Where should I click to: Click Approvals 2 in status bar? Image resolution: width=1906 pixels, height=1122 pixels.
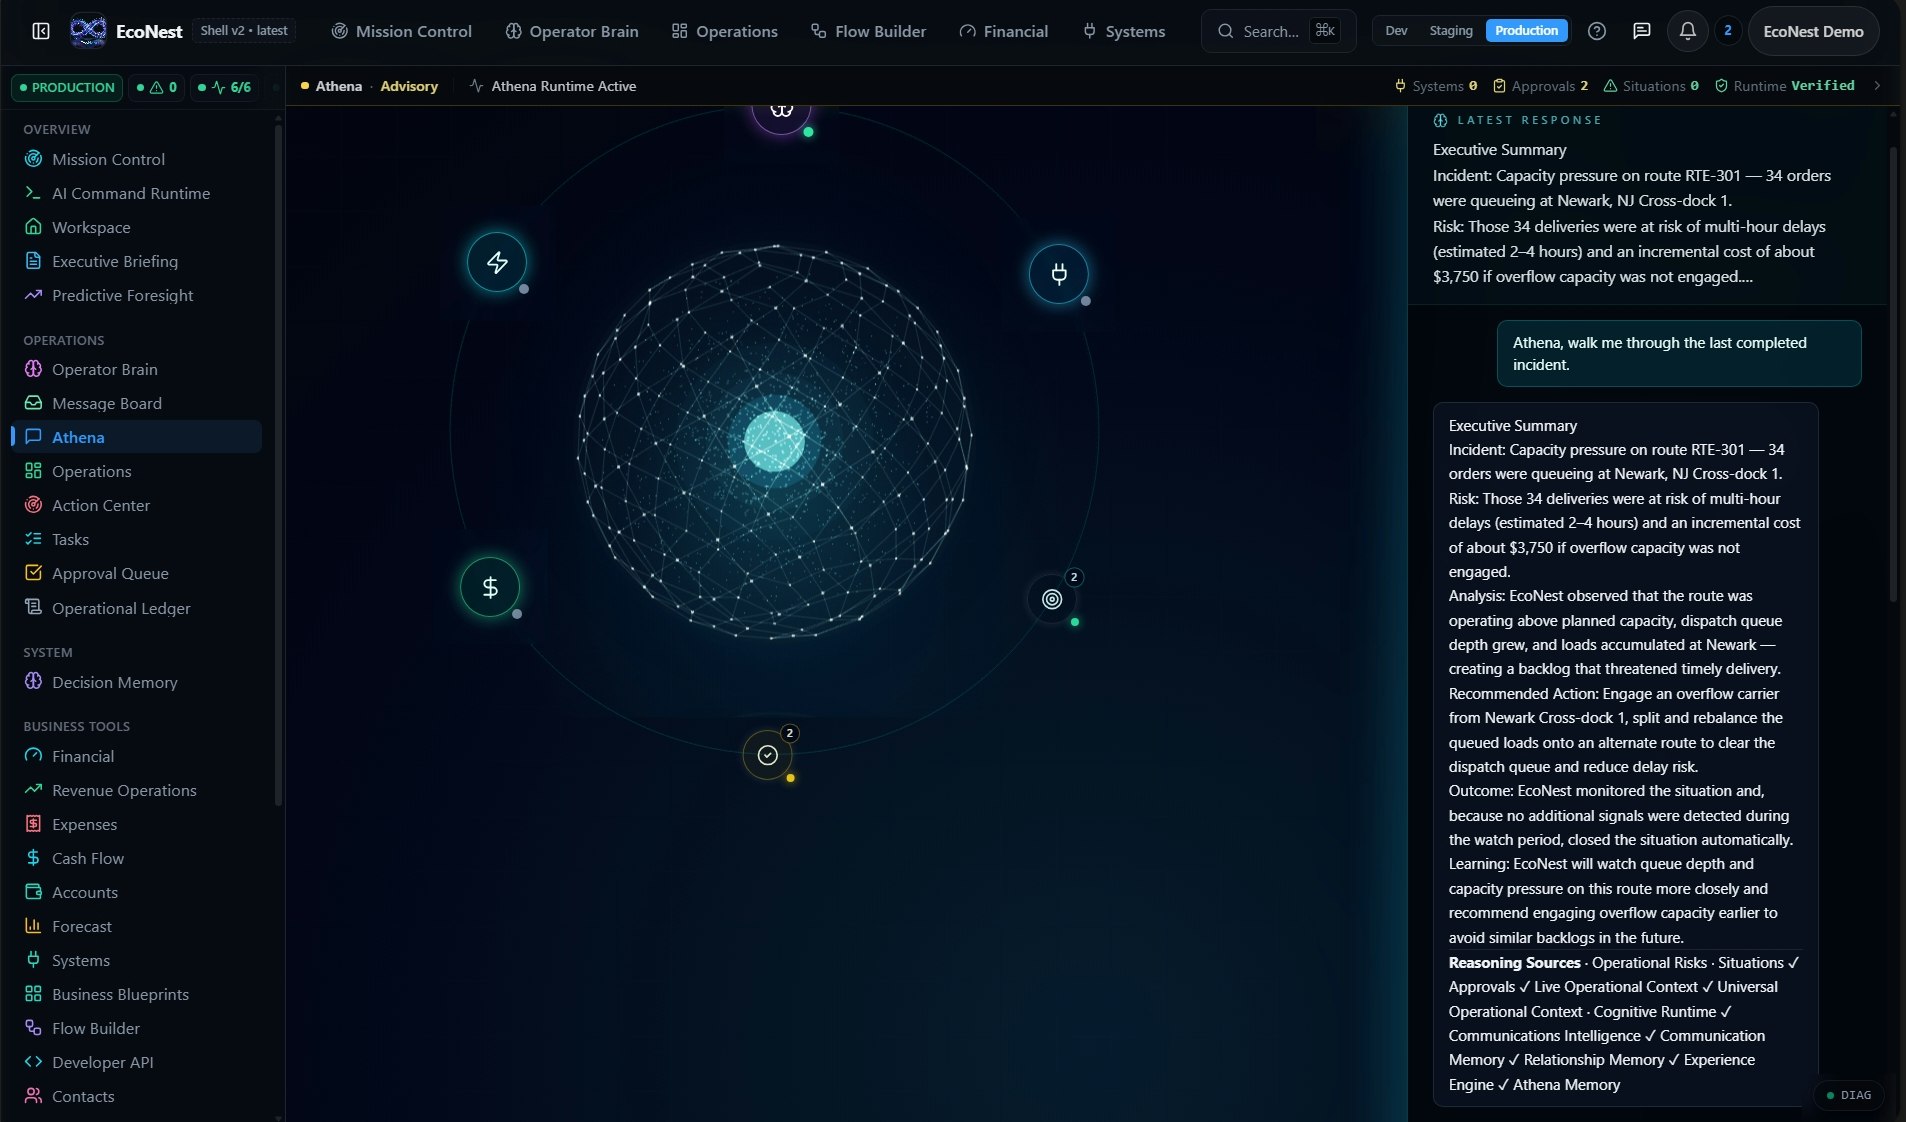(1542, 86)
